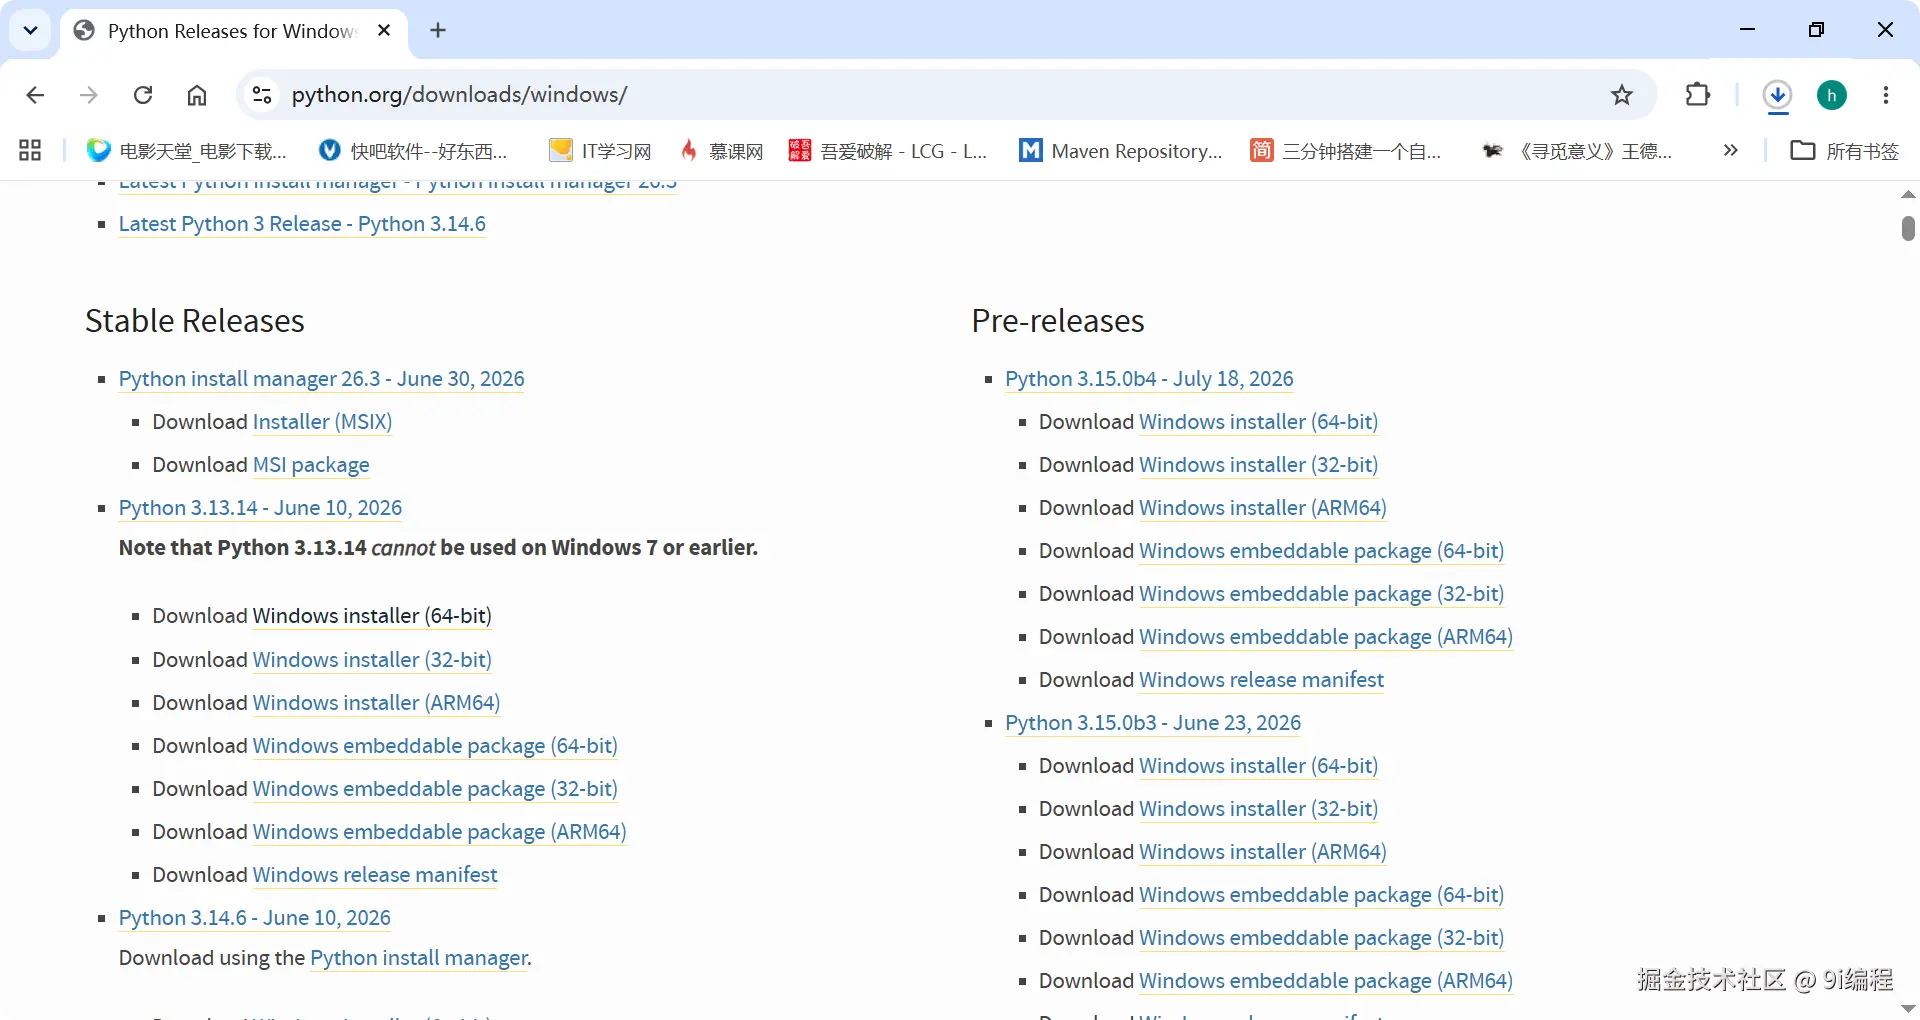Image resolution: width=1920 pixels, height=1020 pixels.
Task: Open the Extensions puzzle icon
Action: [1698, 95]
